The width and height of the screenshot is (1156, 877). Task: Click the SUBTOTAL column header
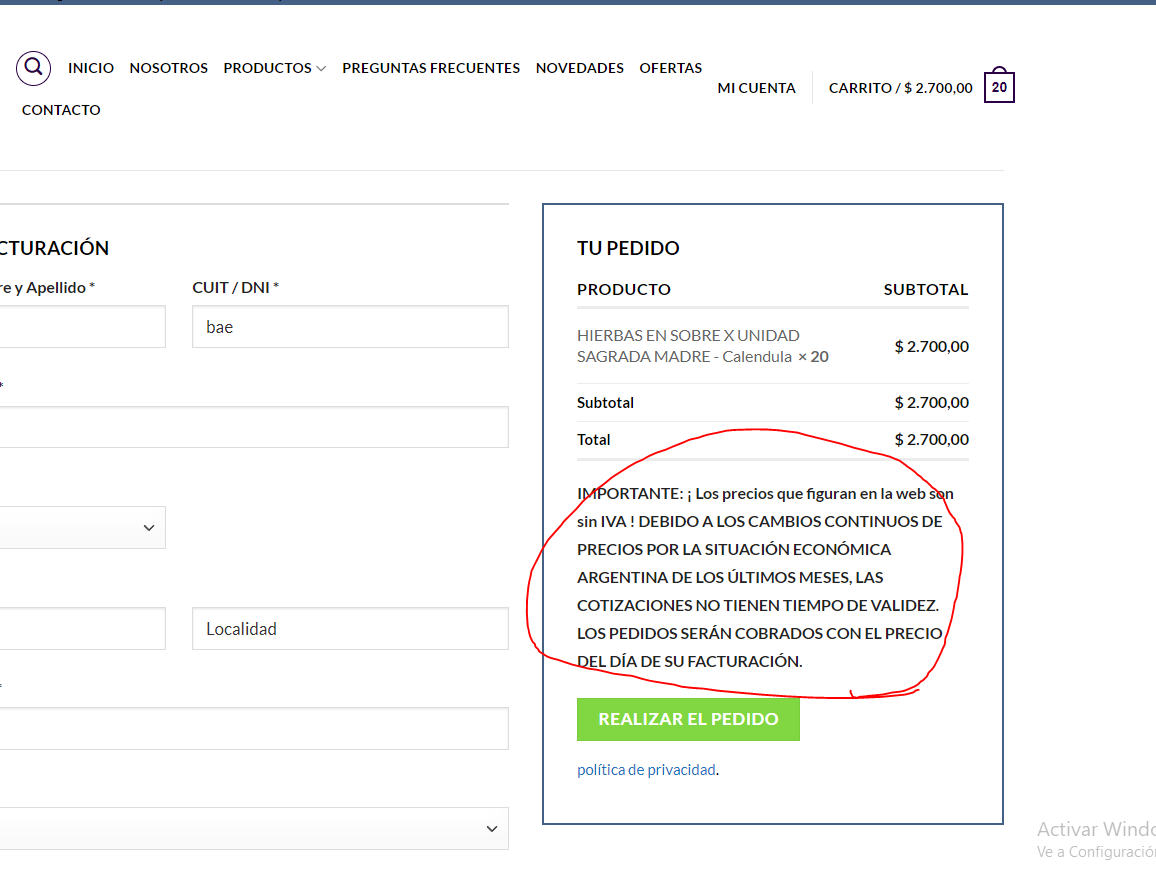tap(926, 290)
